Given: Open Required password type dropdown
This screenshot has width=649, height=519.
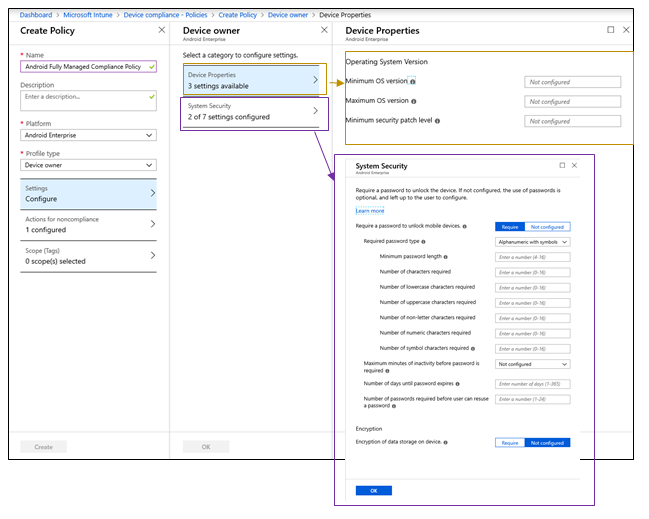Looking at the screenshot, I should [x=533, y=242].
